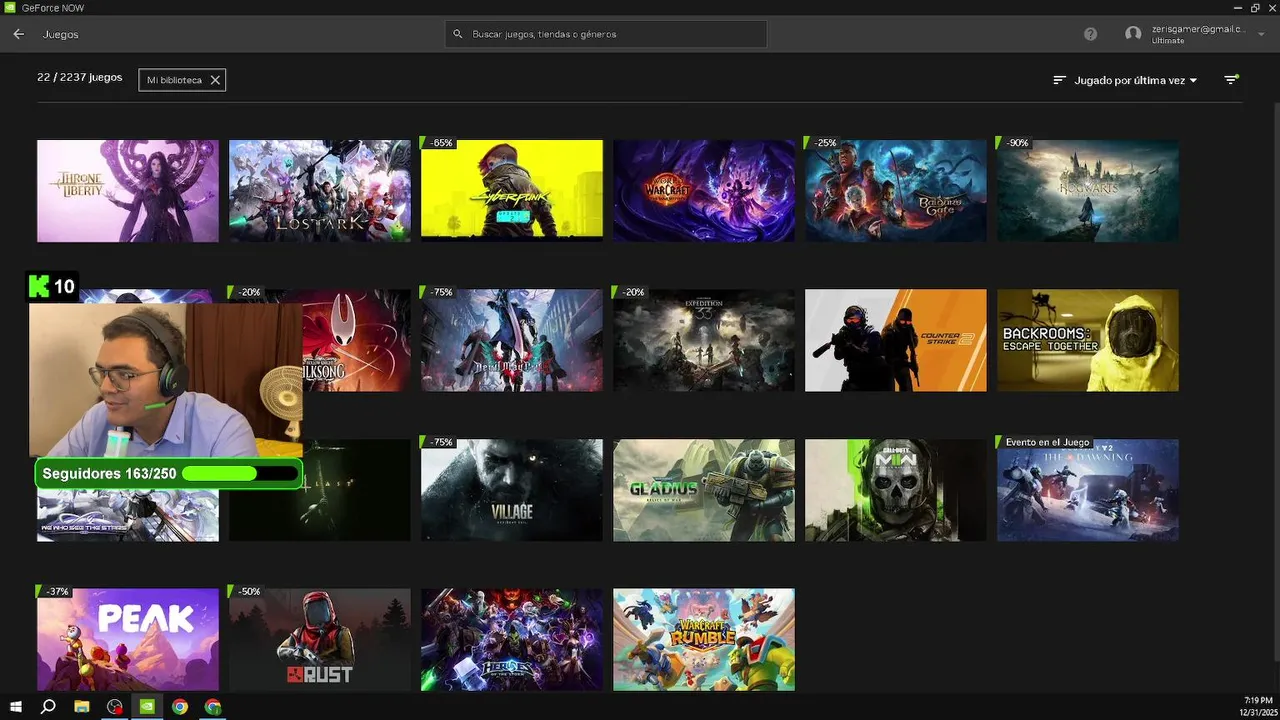
Task: Switch to OBS Studio in the taskbar
Action: tap(115, 707)
